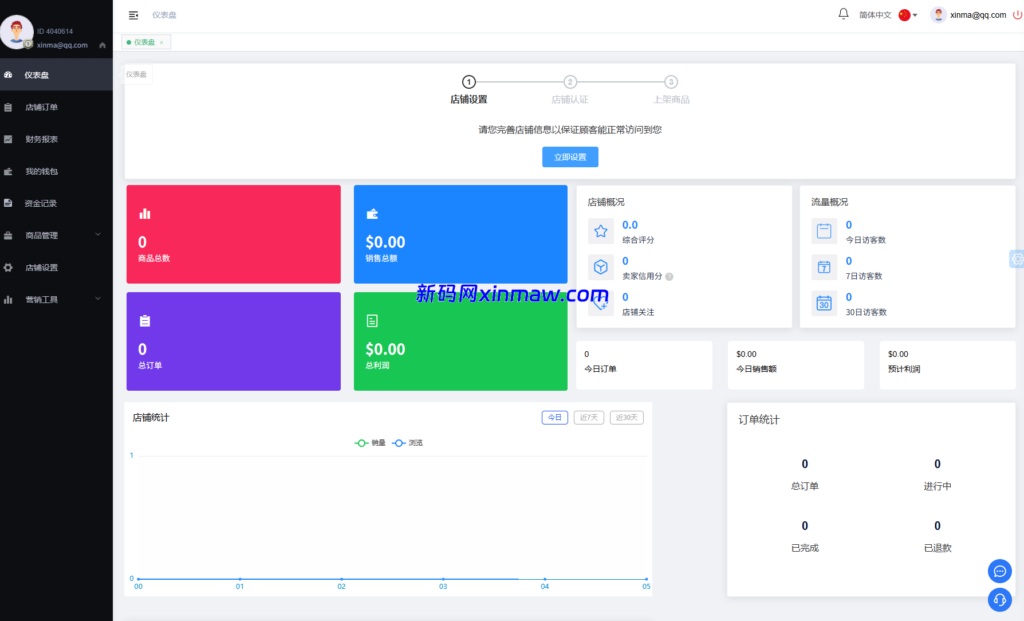Expand the 商品管理 submenu
This screenshot has height=621, width=1024.
[56, 235]
